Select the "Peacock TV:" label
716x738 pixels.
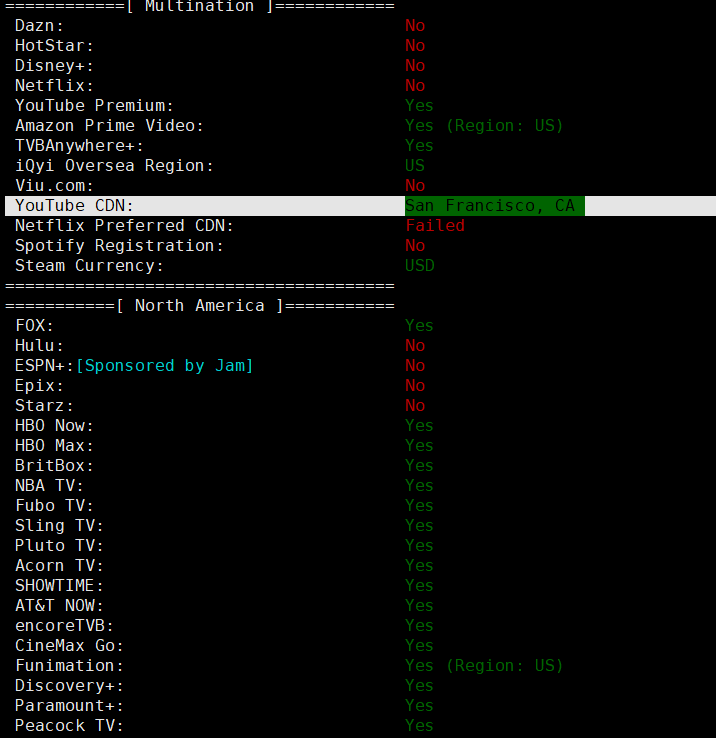coord(69,726)
